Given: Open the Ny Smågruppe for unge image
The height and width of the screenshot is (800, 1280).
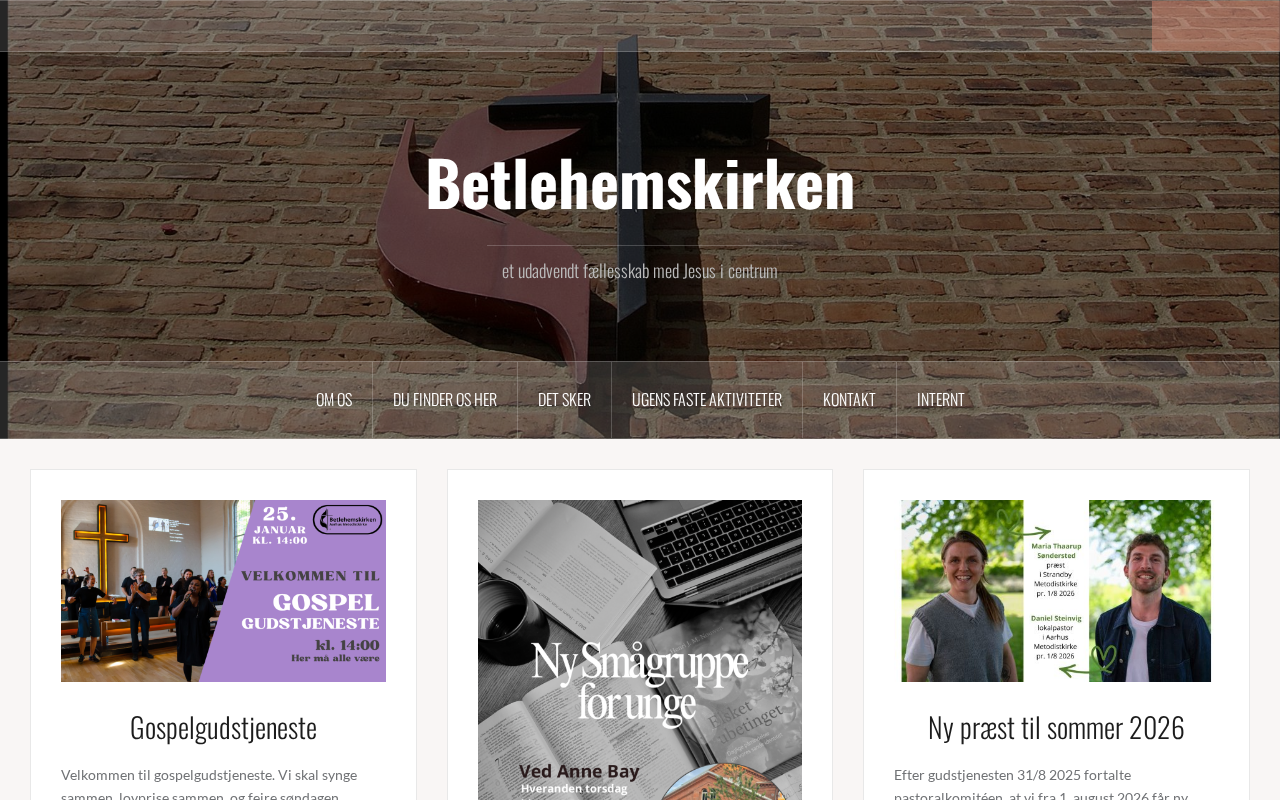Looking at the screenshot, I should point(640,650).
